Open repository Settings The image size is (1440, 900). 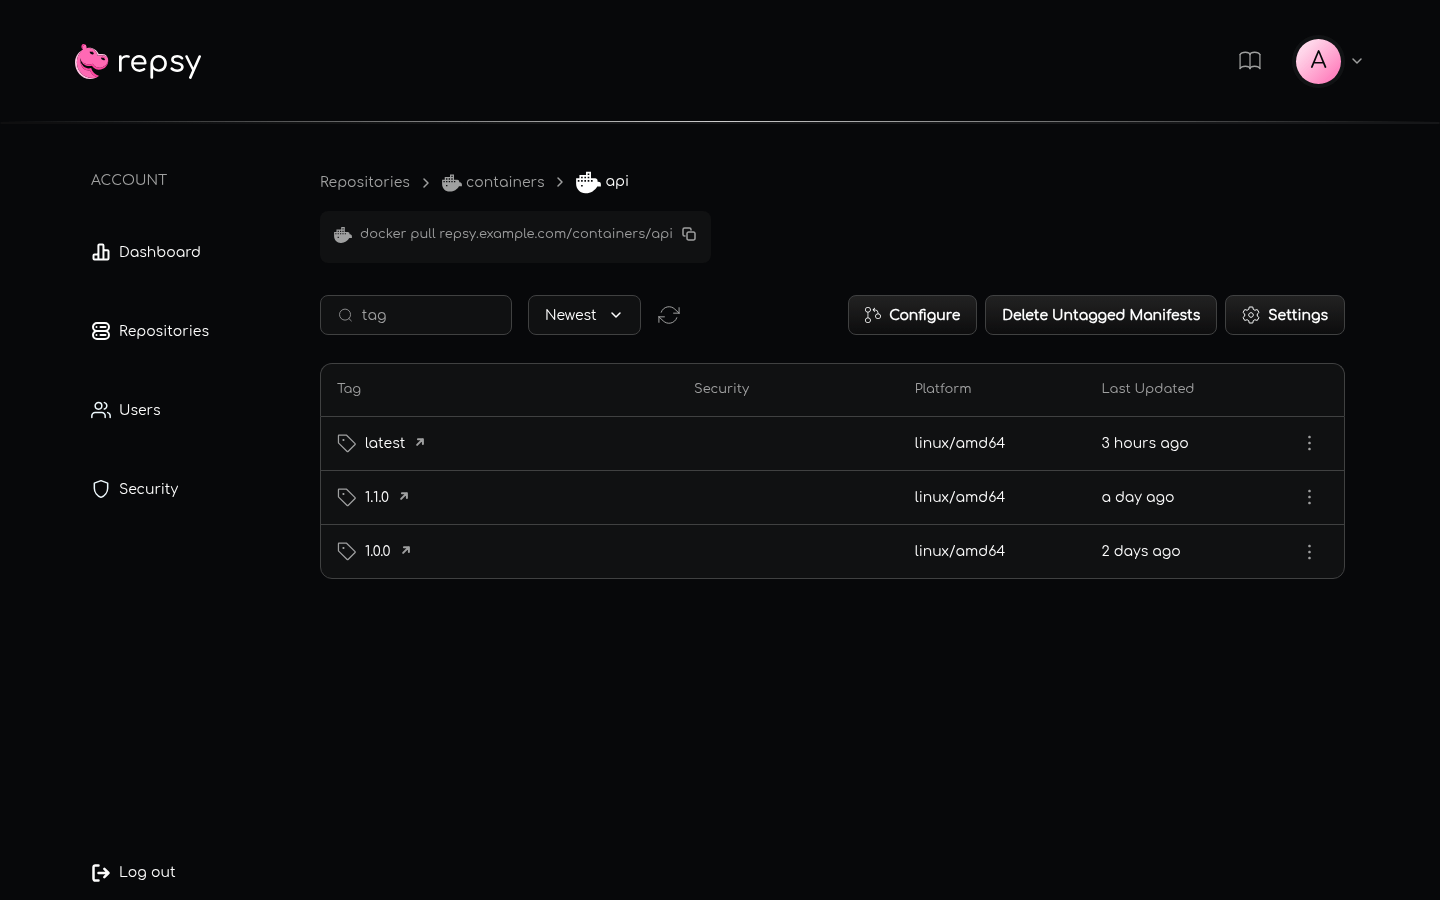point(1285,315)
